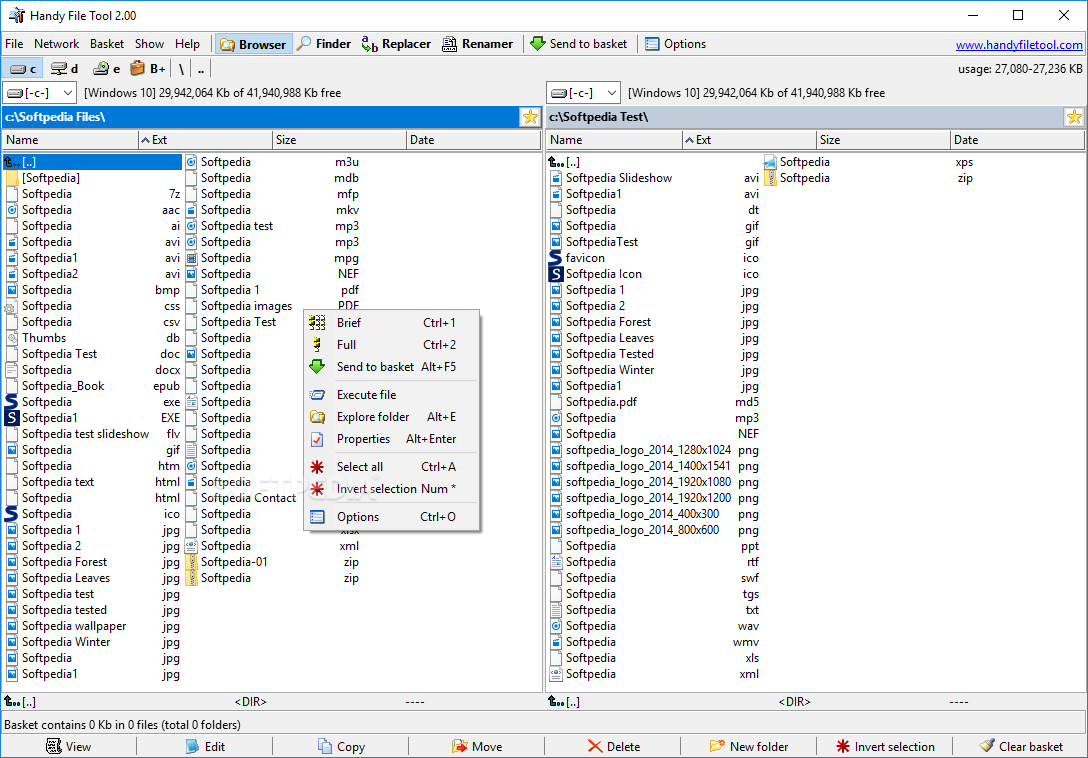
Task: Sort left panel by Name column
Action: tap(71, 140)
